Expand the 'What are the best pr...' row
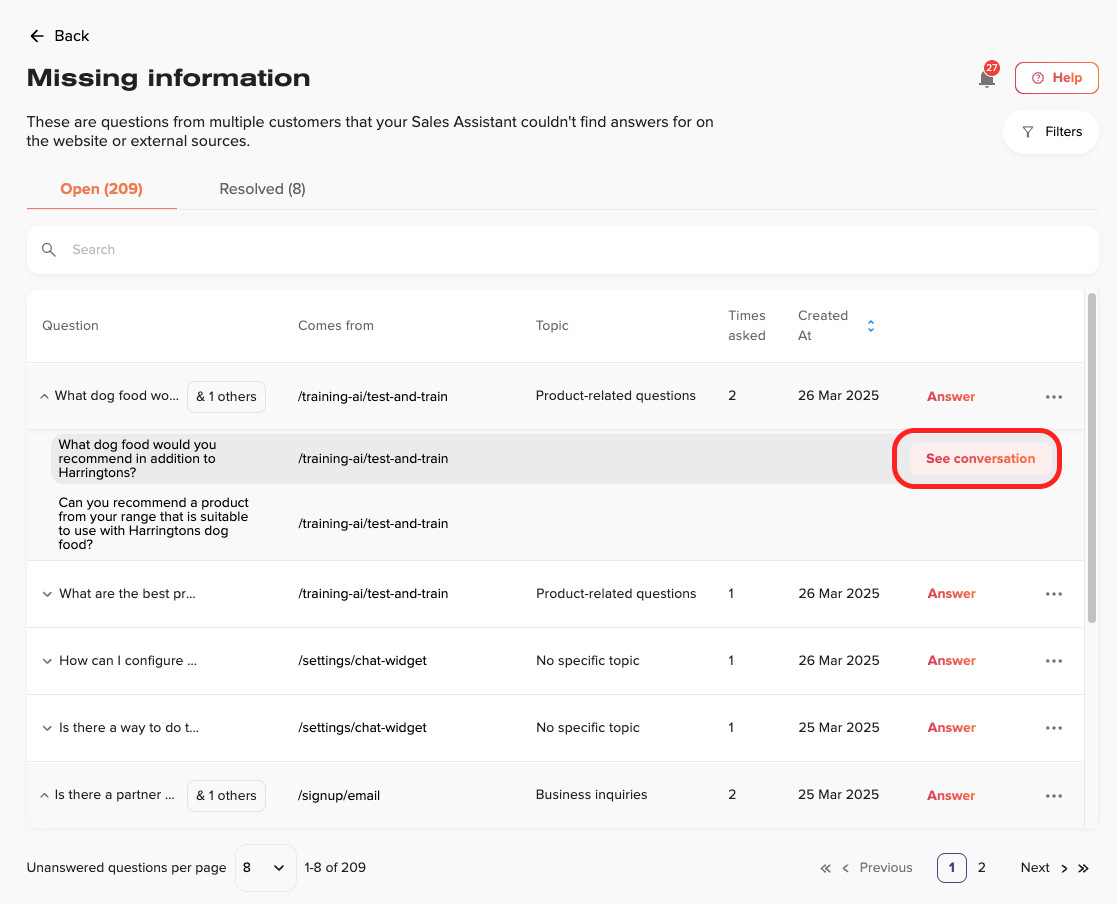 [x=47, y=594]
